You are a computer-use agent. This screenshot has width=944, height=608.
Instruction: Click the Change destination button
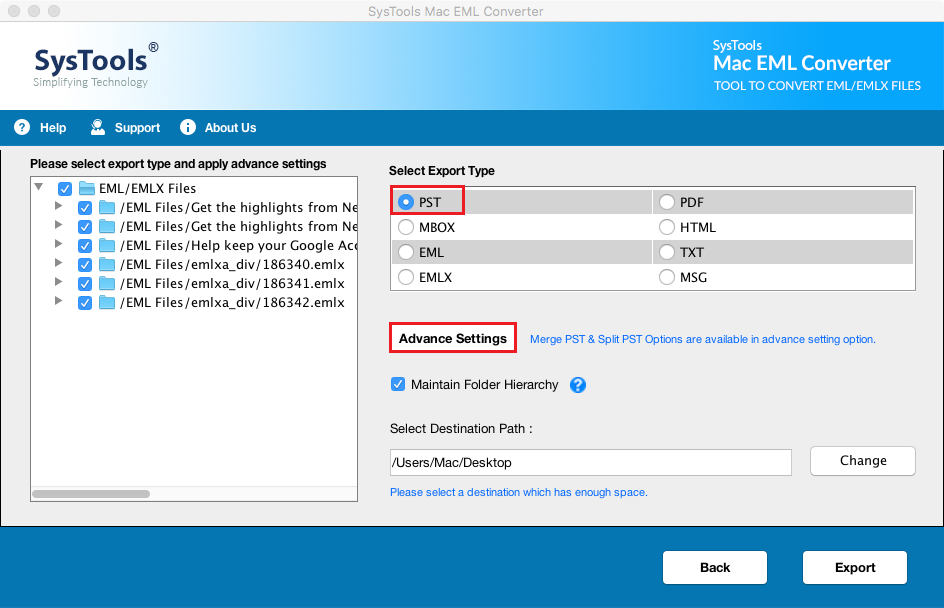[863, 461]
